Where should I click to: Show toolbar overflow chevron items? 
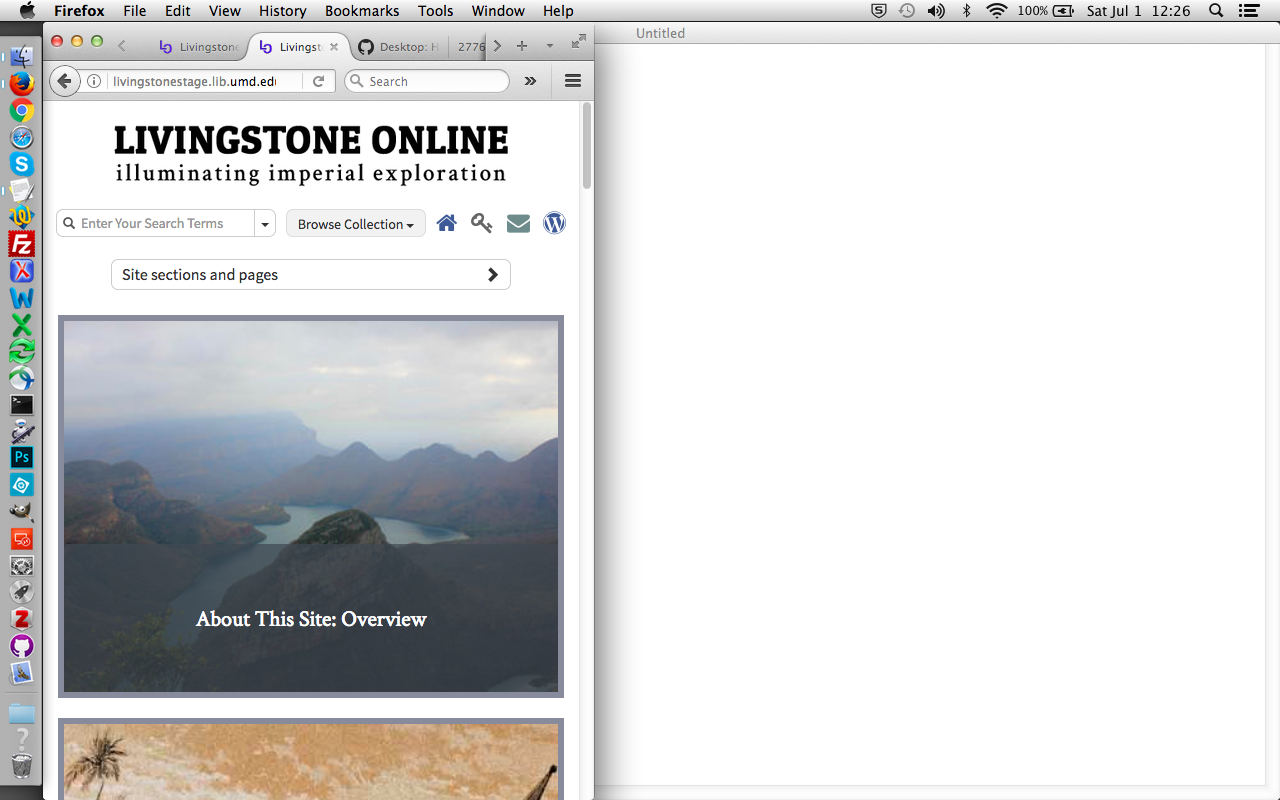pyautogui.click(x=530, y=81)
